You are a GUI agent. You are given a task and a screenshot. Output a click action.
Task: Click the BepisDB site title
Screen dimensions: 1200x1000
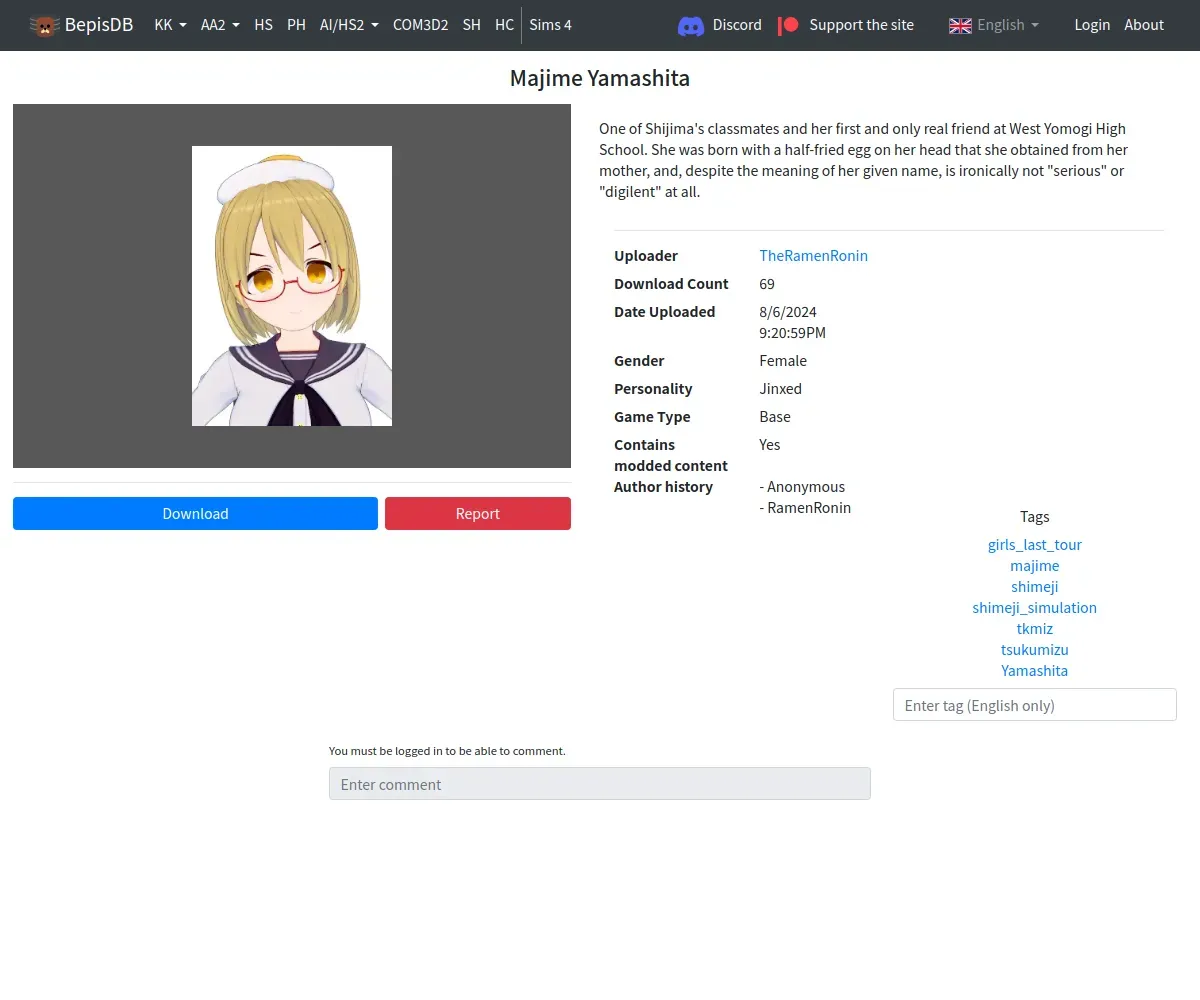click(x=99, y=25)
